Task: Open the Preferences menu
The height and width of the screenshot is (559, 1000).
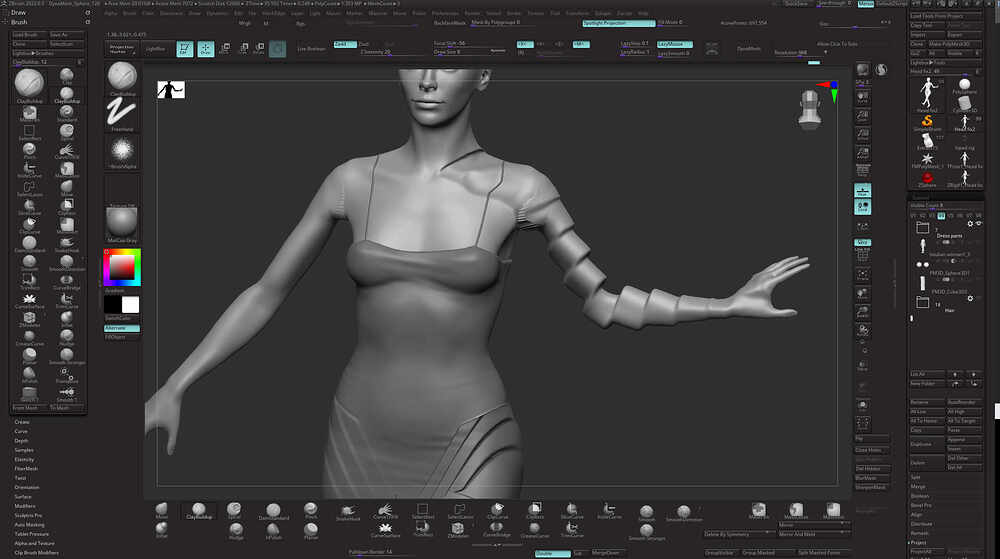Action: (445, 13)
